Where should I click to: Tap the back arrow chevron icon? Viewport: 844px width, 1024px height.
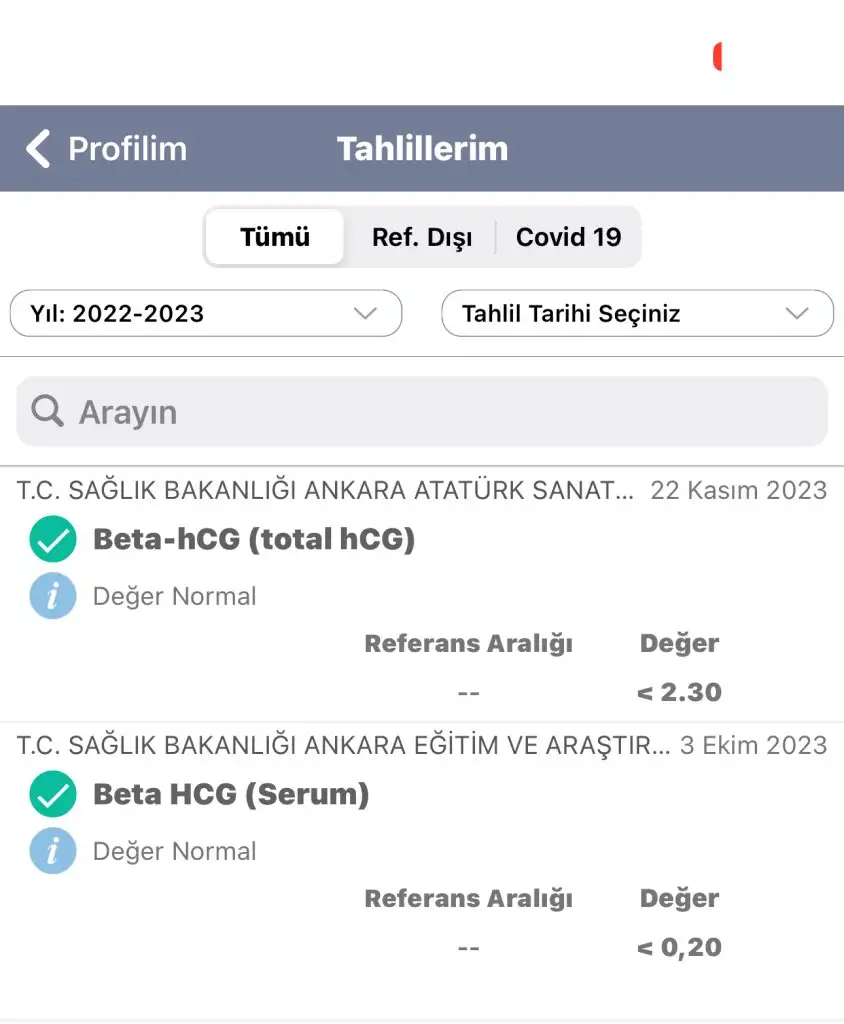(38, 149)
